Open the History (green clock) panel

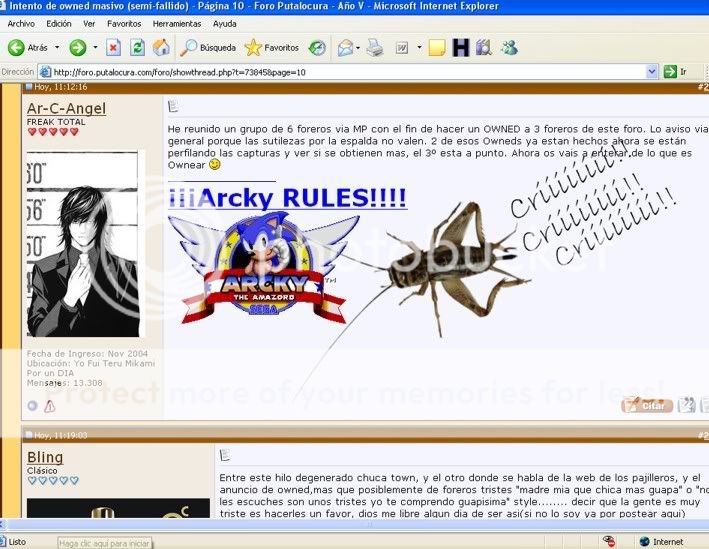[317, 47]
